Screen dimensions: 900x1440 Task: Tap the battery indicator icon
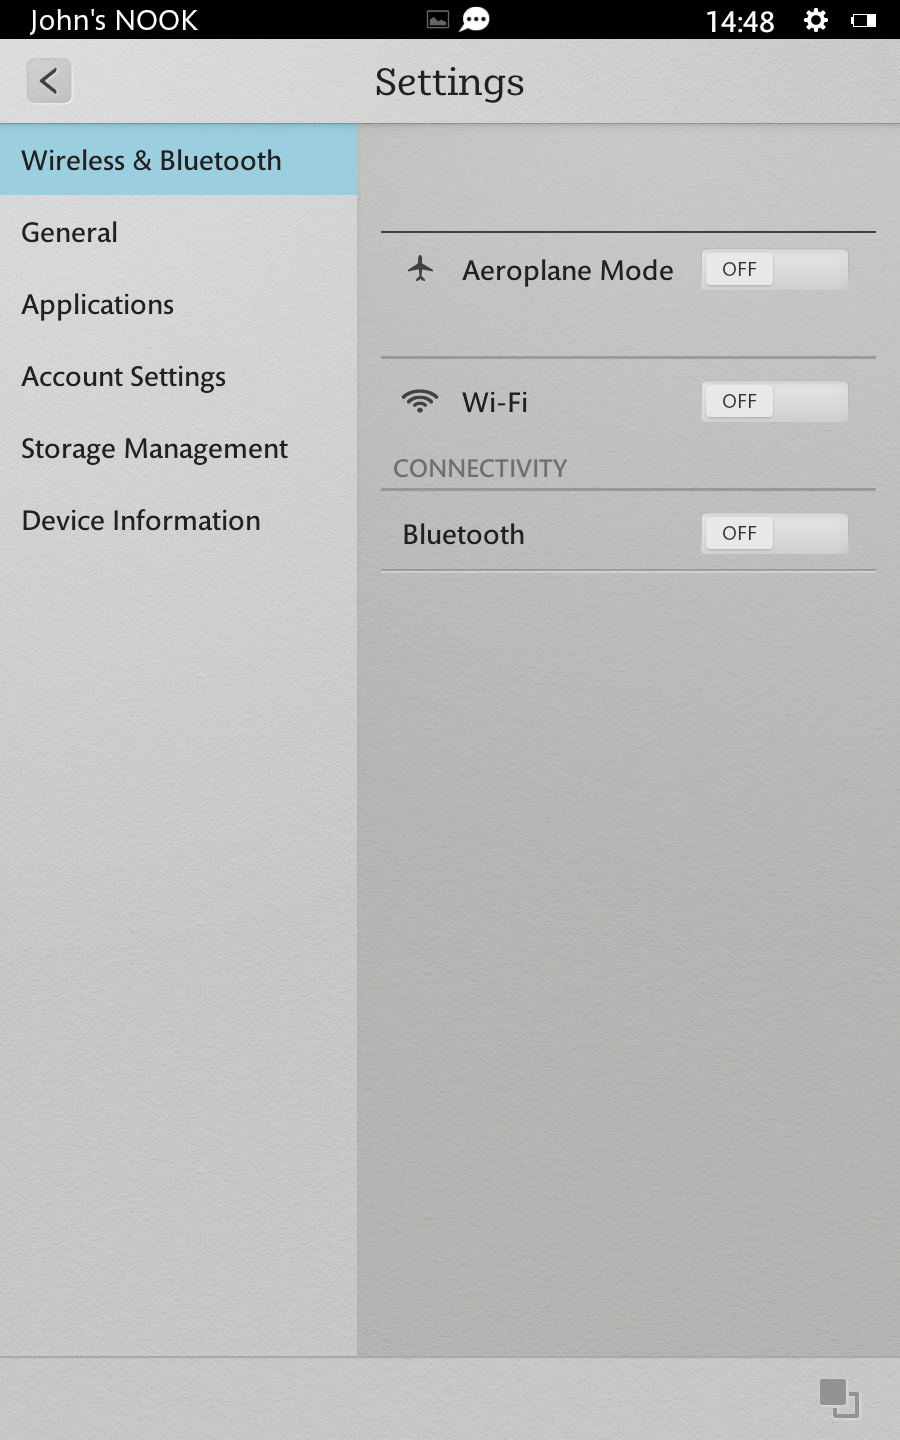tap(864, 20)
